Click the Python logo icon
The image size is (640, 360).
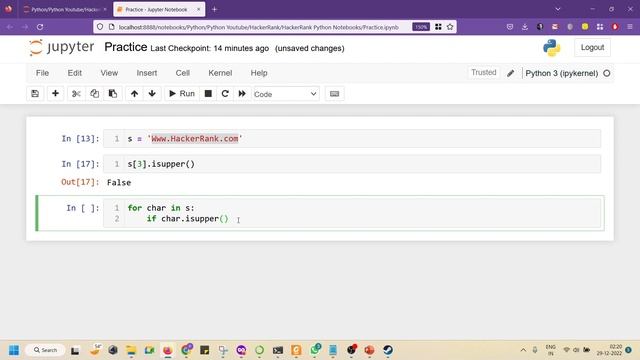pyautogui.click(x=552, y=48)
